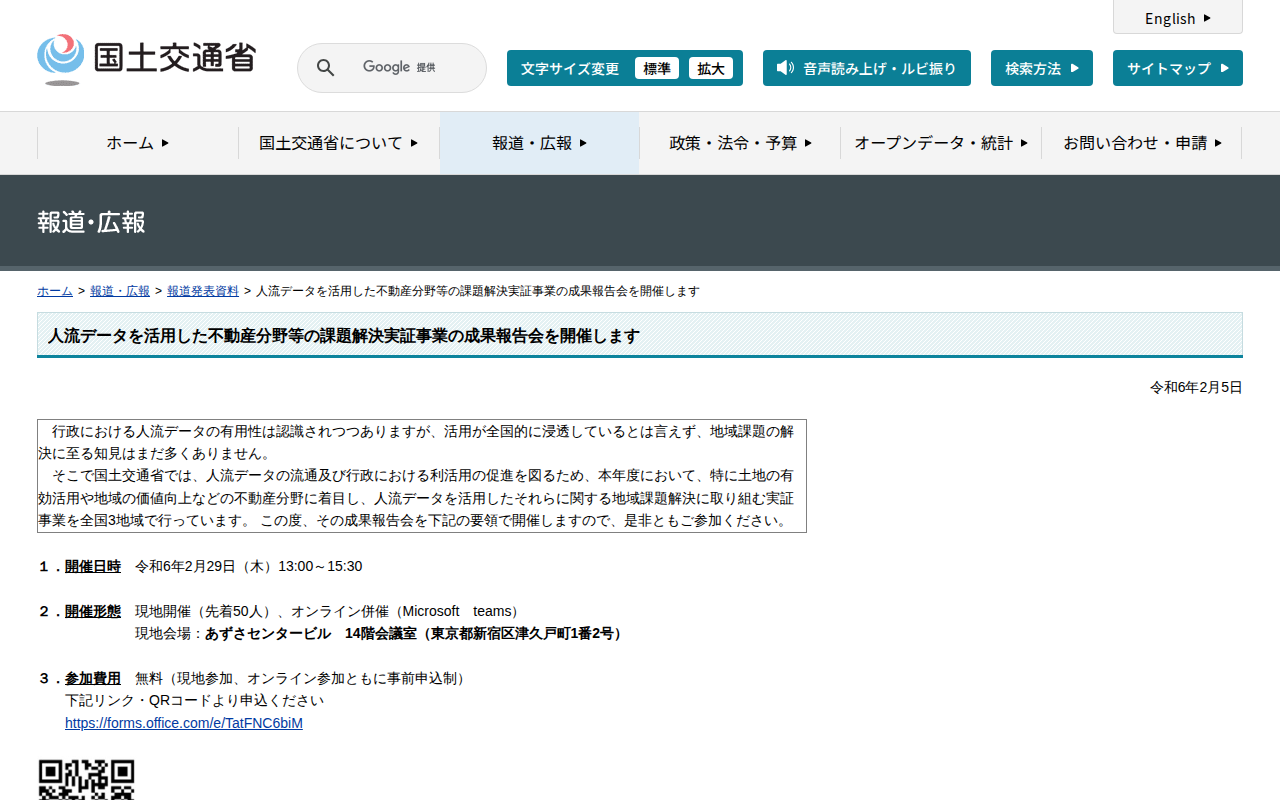Click the 文字サイズ変更 label
Image resolution: width=1280 pixels, height=800 pixels.
(x=570, y=68)
